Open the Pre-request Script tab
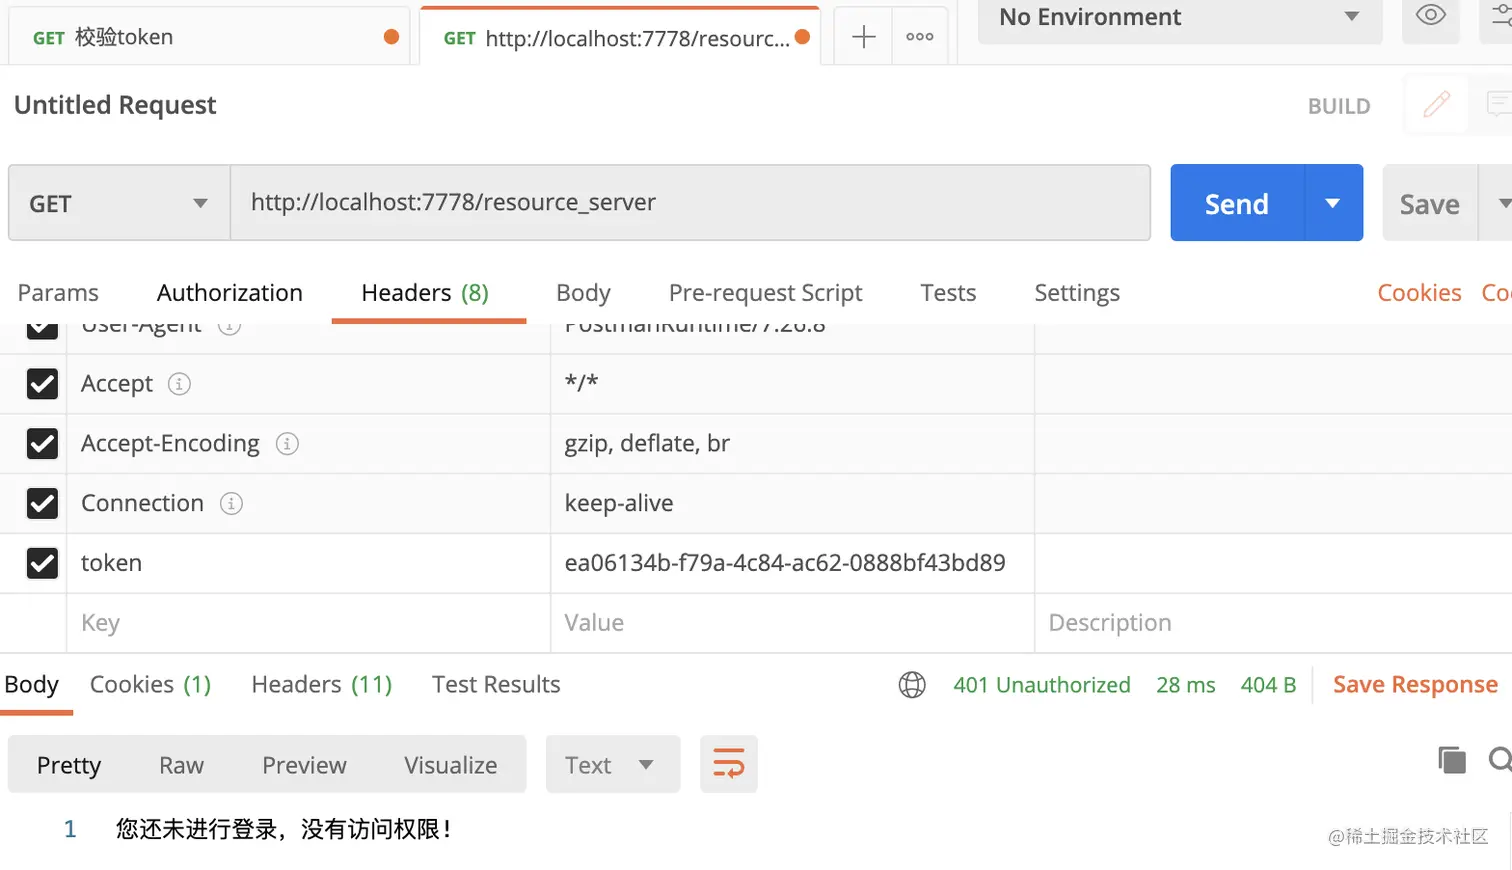 (766, 292)
